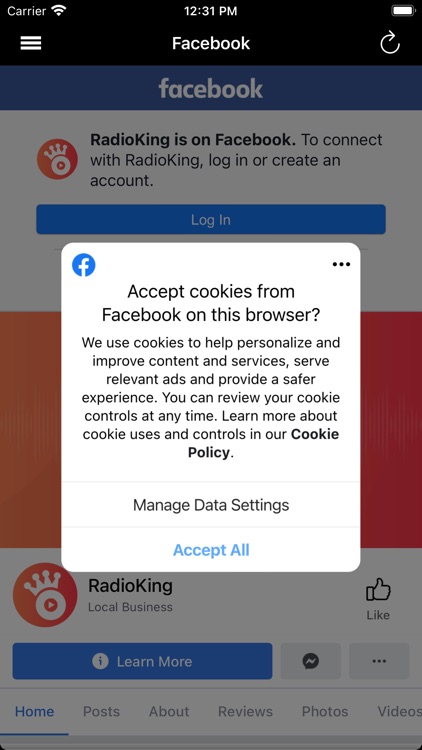The width and height of the screenshot is (422, 750).
Task: Open the three-dot options in cookie dialog
Action: [341, 264]
